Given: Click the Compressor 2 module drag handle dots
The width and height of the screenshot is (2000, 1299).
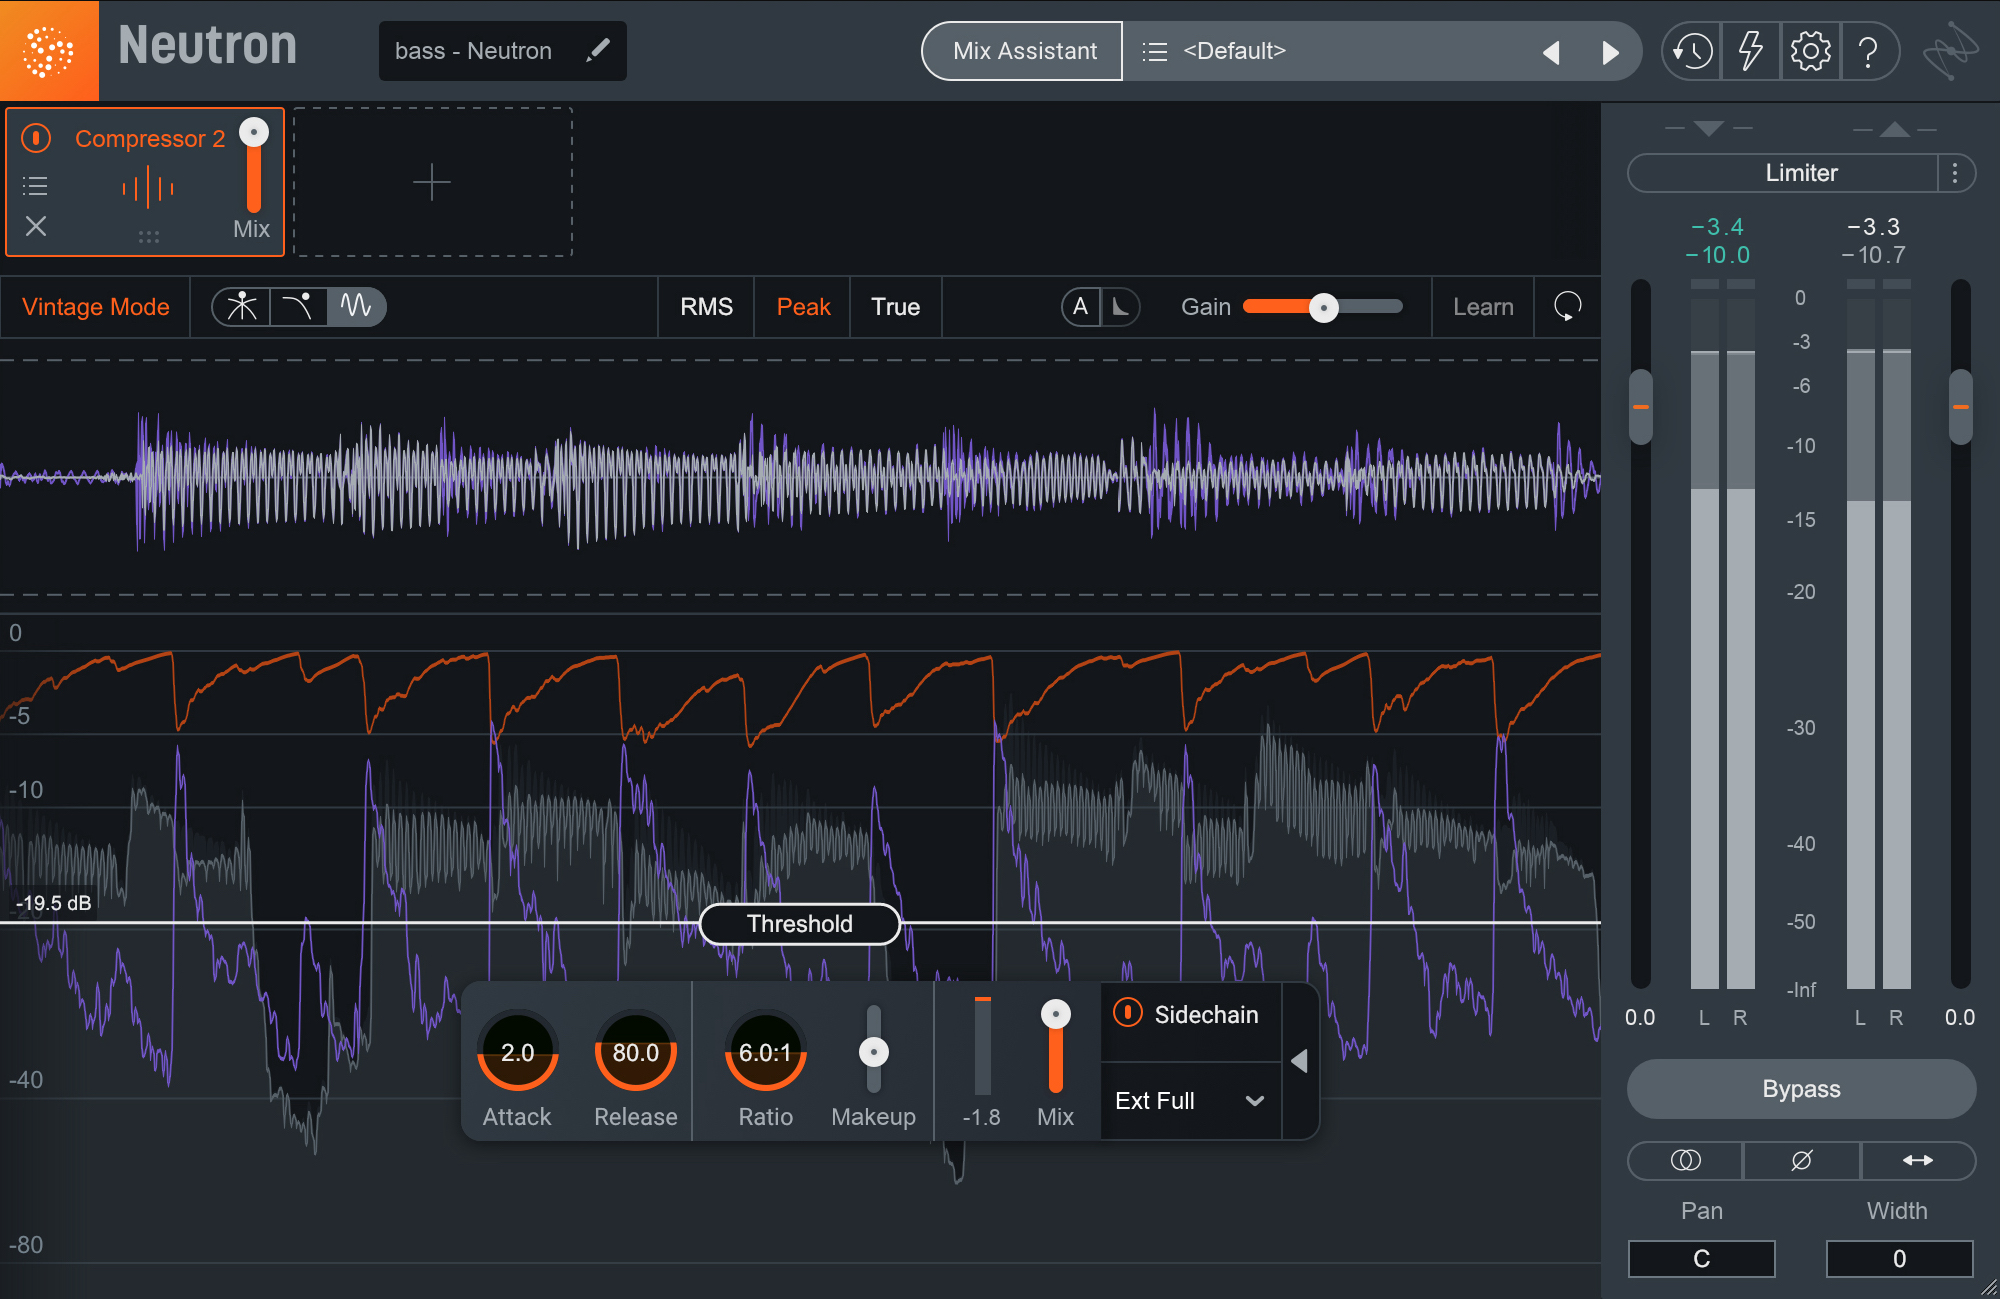Looking at the screenshot, I should coord(149,237).
